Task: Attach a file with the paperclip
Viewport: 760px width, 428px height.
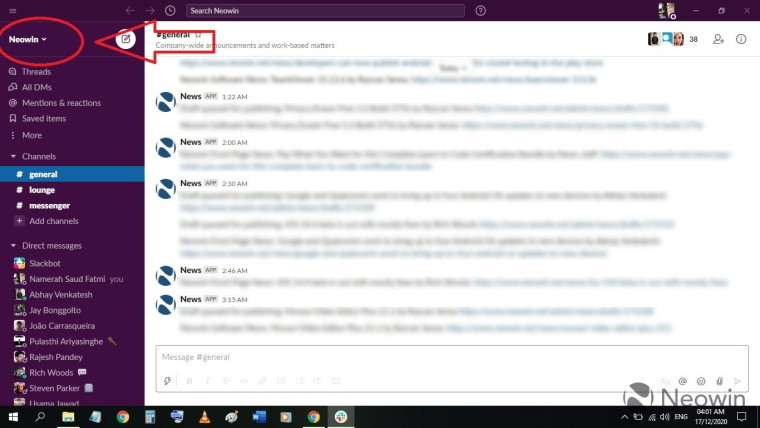Action: (x=719, y=381)
